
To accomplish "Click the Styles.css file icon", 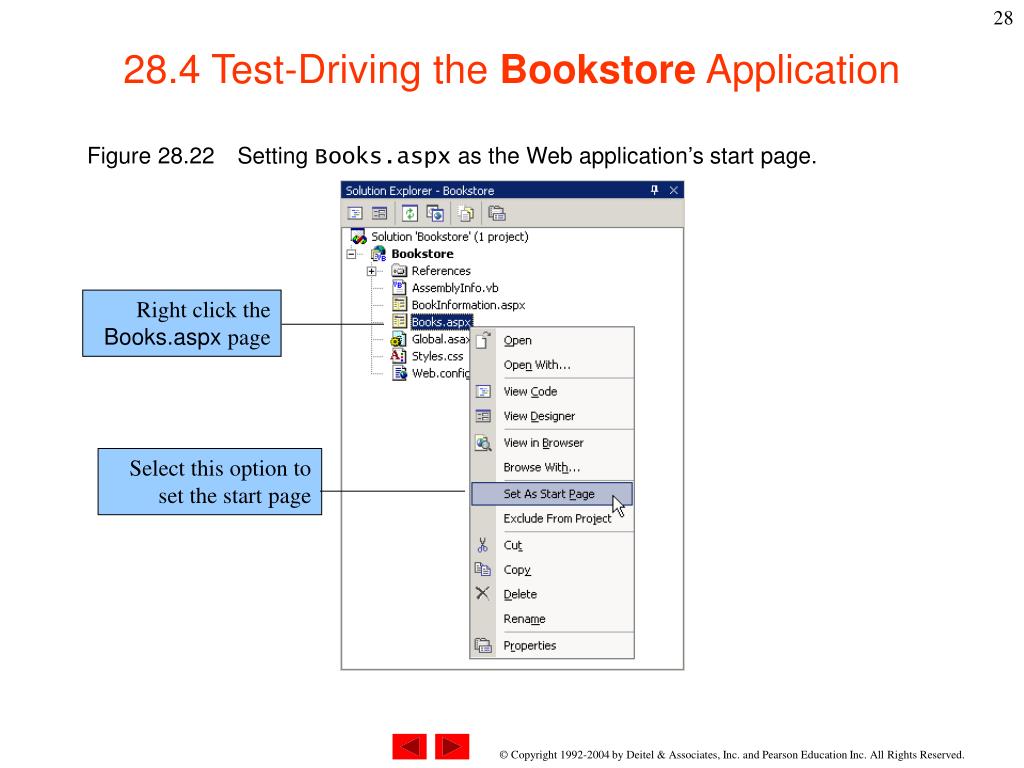I will [x=398, y=356].
